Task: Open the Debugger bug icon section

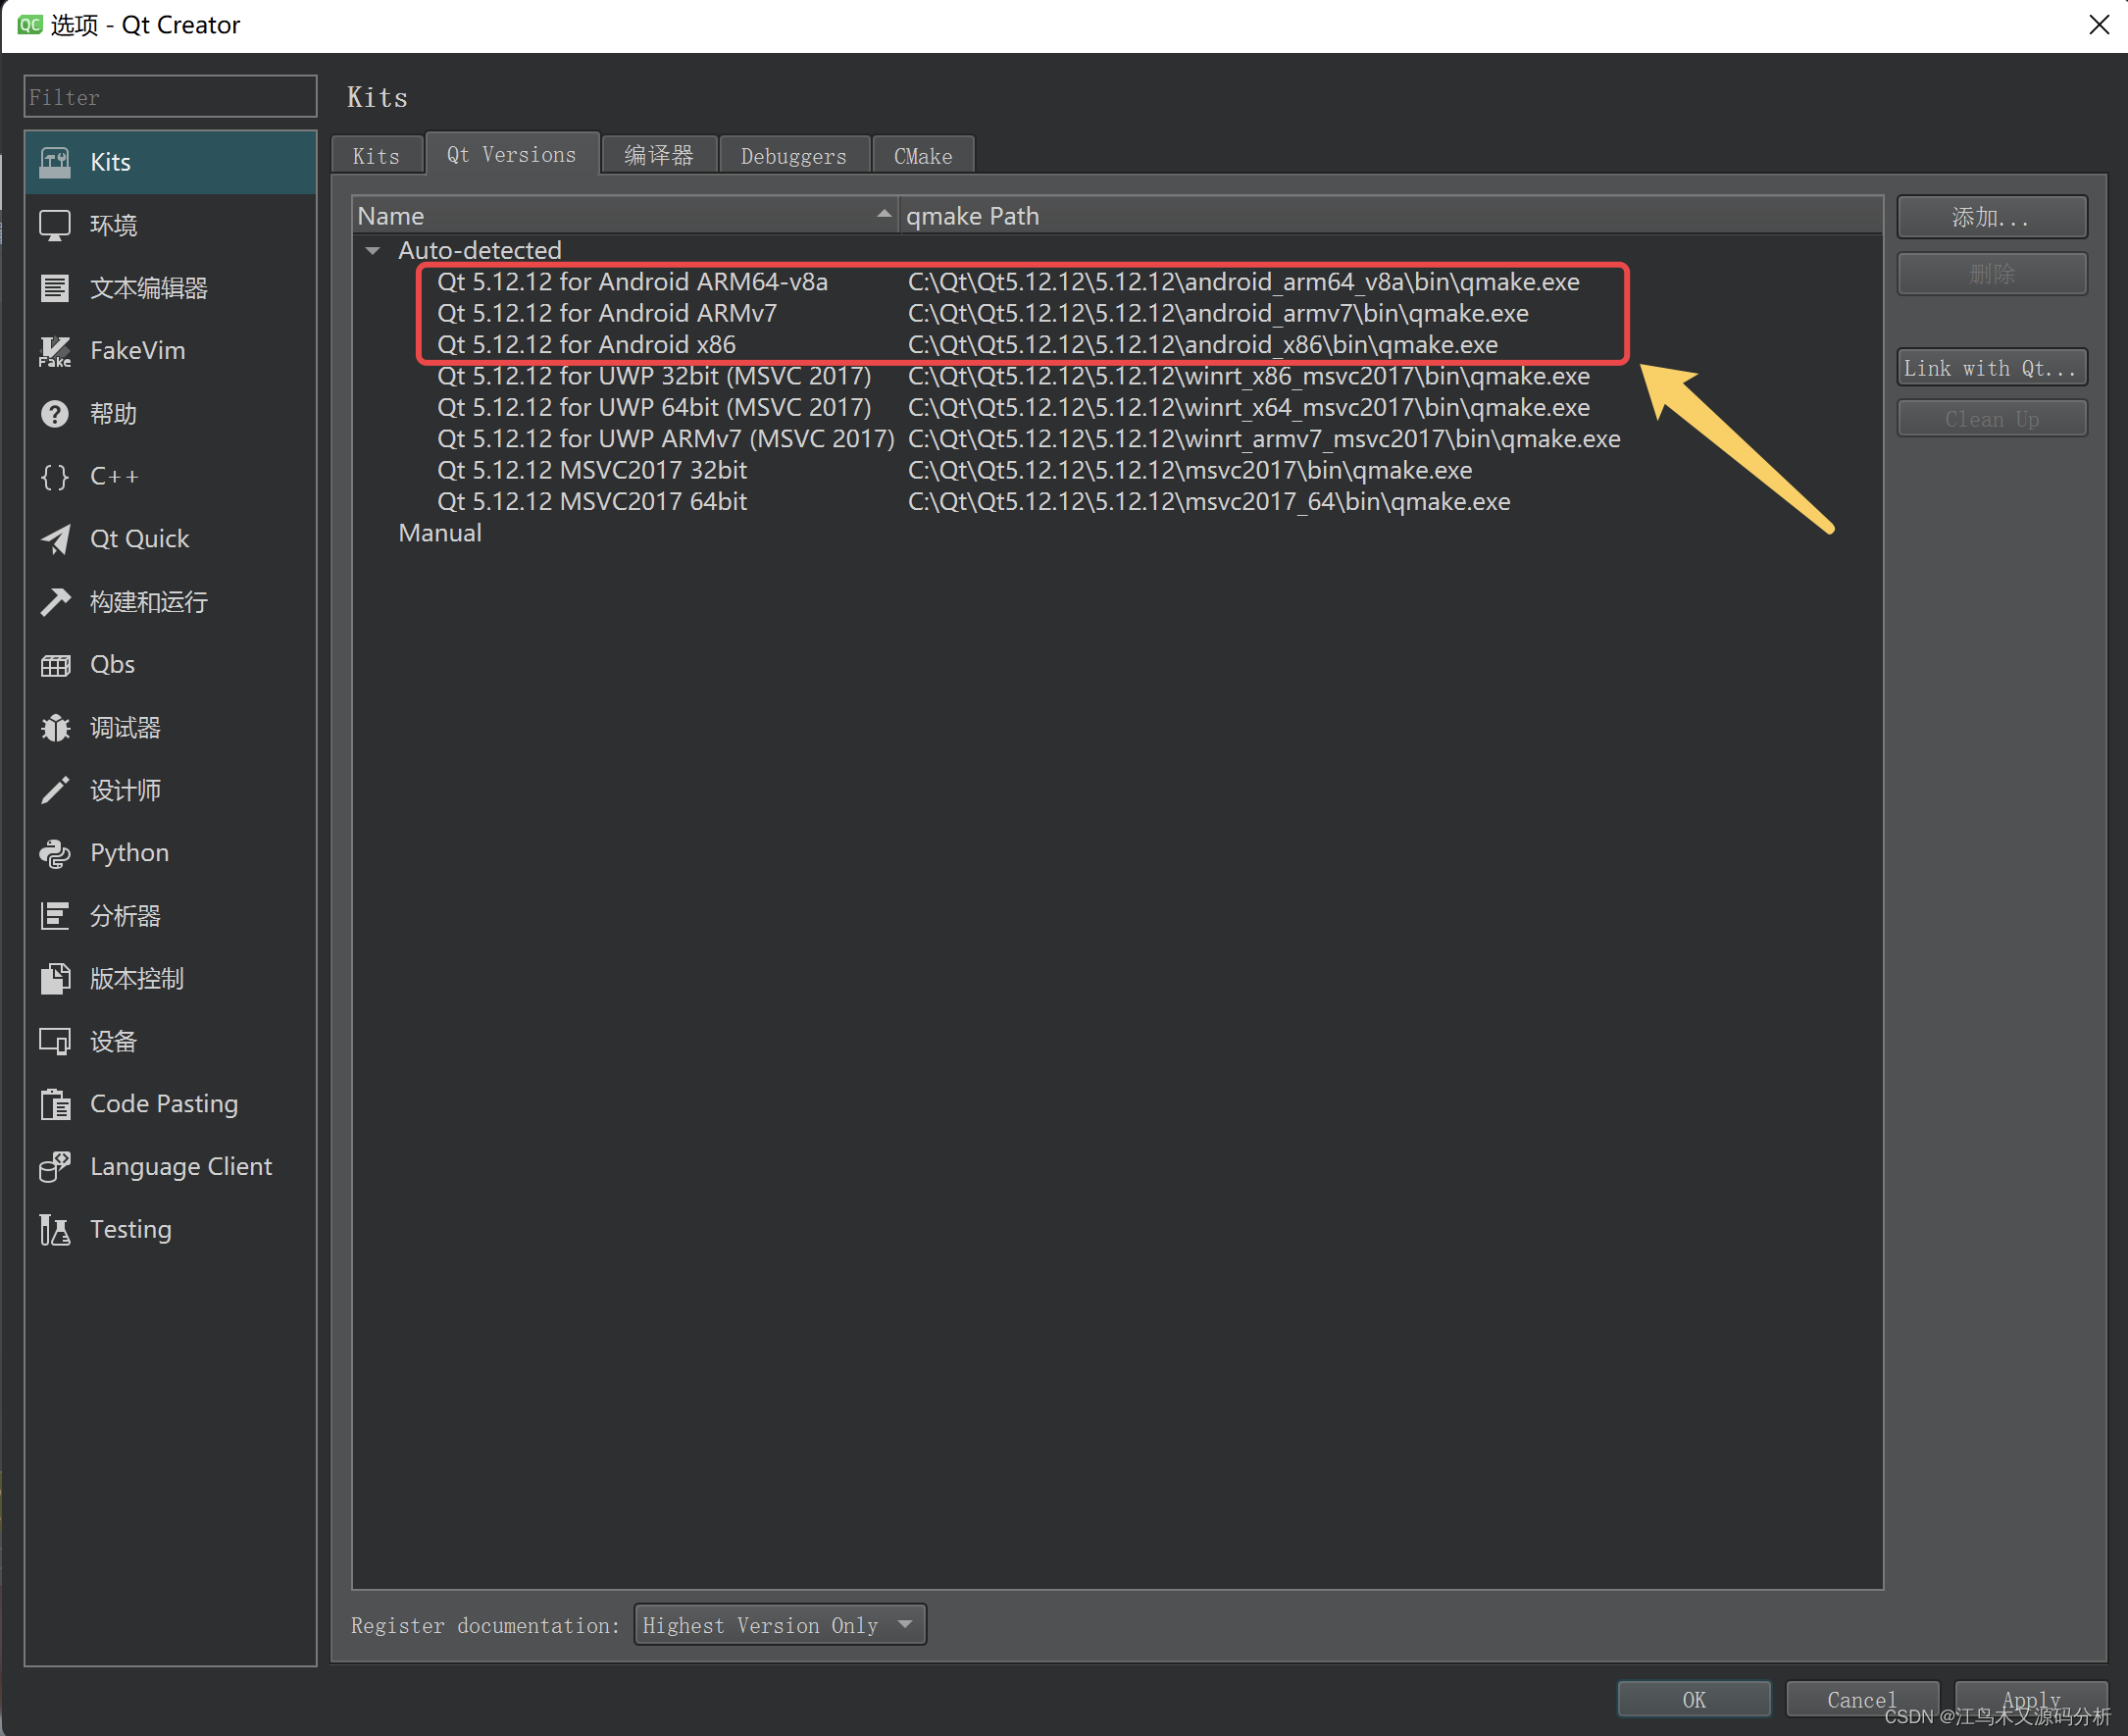Action: coord(55,728)
